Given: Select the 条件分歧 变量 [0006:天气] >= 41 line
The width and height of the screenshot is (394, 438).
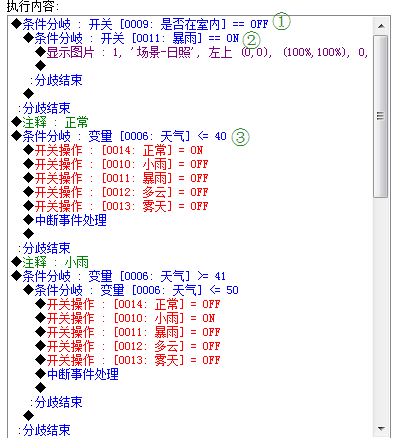Looking at the screenshot, I should (x=119, y=276).
